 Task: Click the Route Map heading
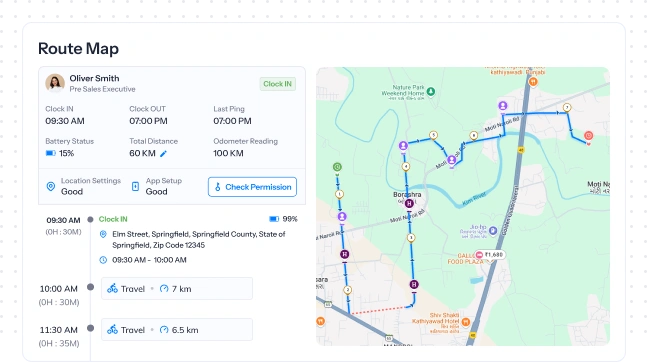(78, 49)
